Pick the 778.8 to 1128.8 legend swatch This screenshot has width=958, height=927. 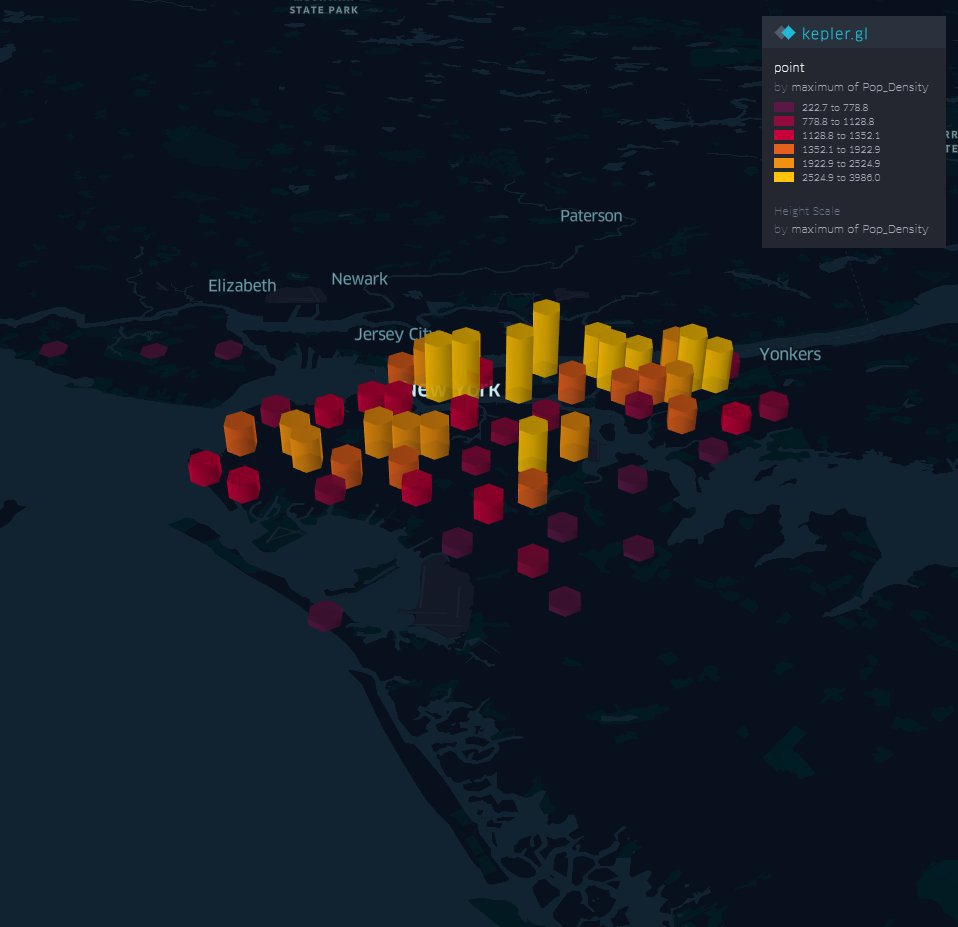pyautogui.click(x=784, y=121)
